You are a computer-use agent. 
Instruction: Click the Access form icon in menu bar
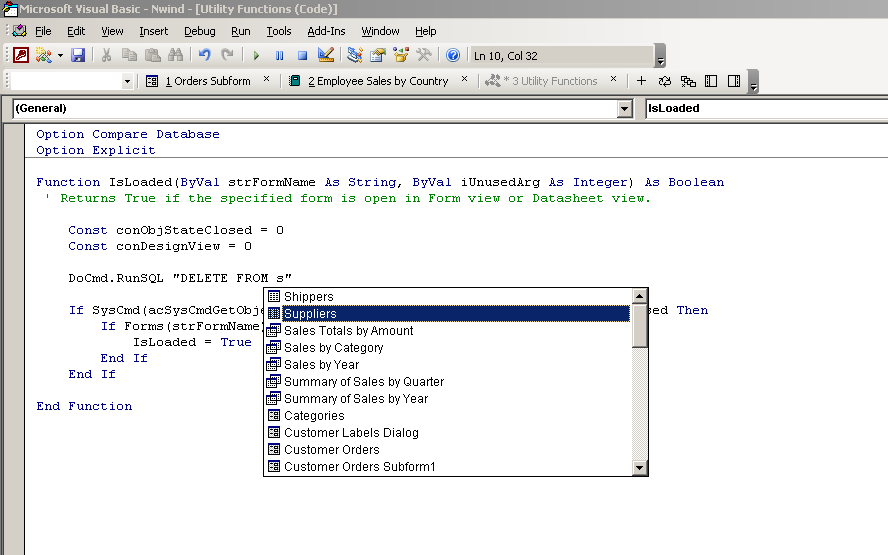click(20, 31)
